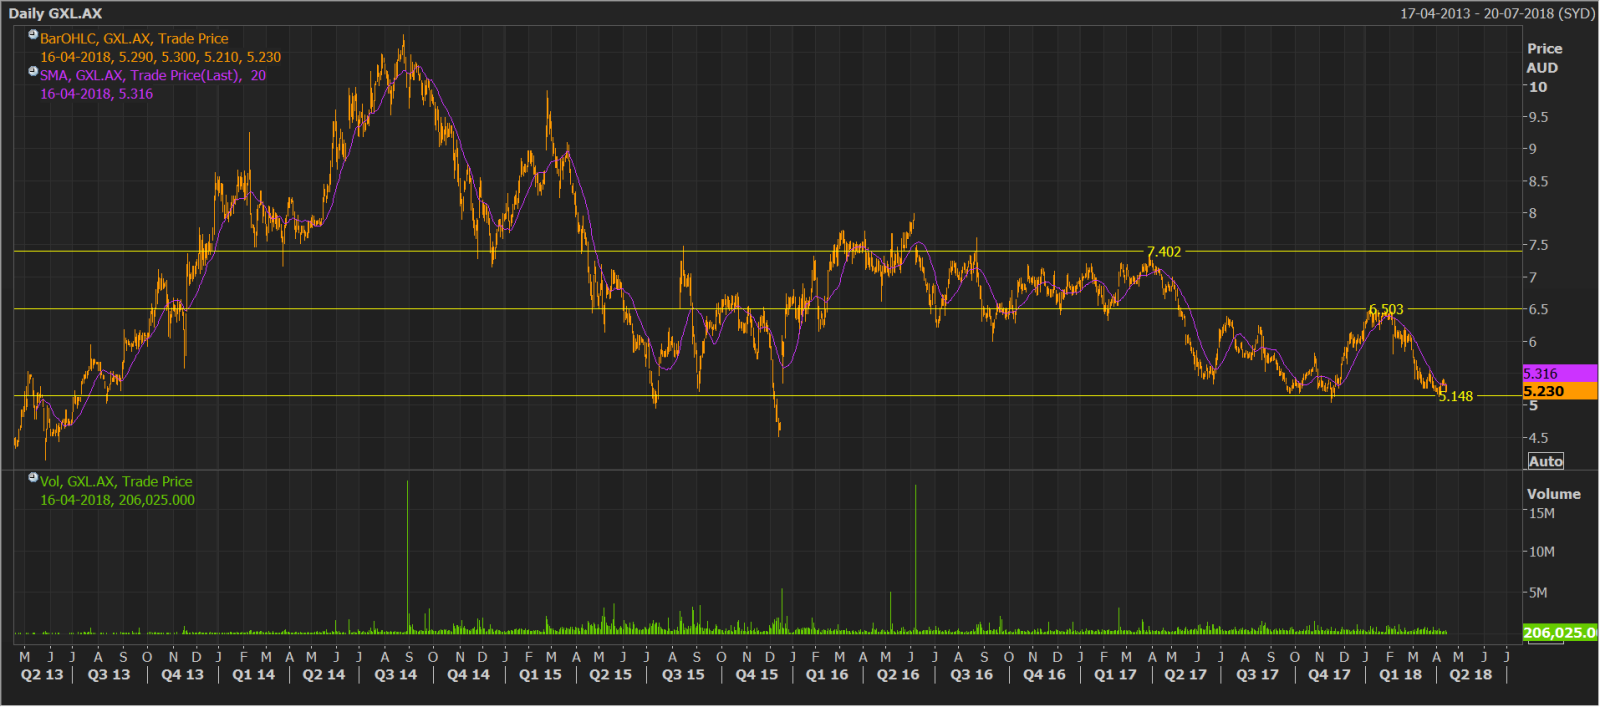Click the icon beside BarOHLC legend entry

pos(33,35)
